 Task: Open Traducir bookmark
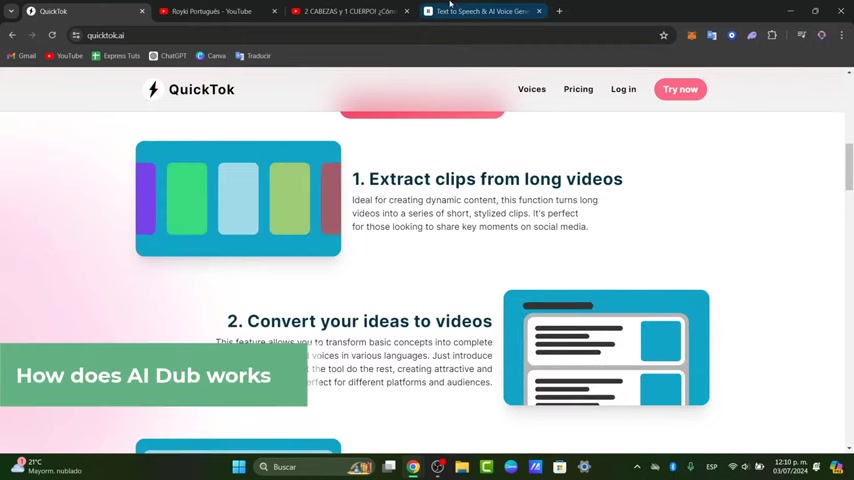click(253, 56)
